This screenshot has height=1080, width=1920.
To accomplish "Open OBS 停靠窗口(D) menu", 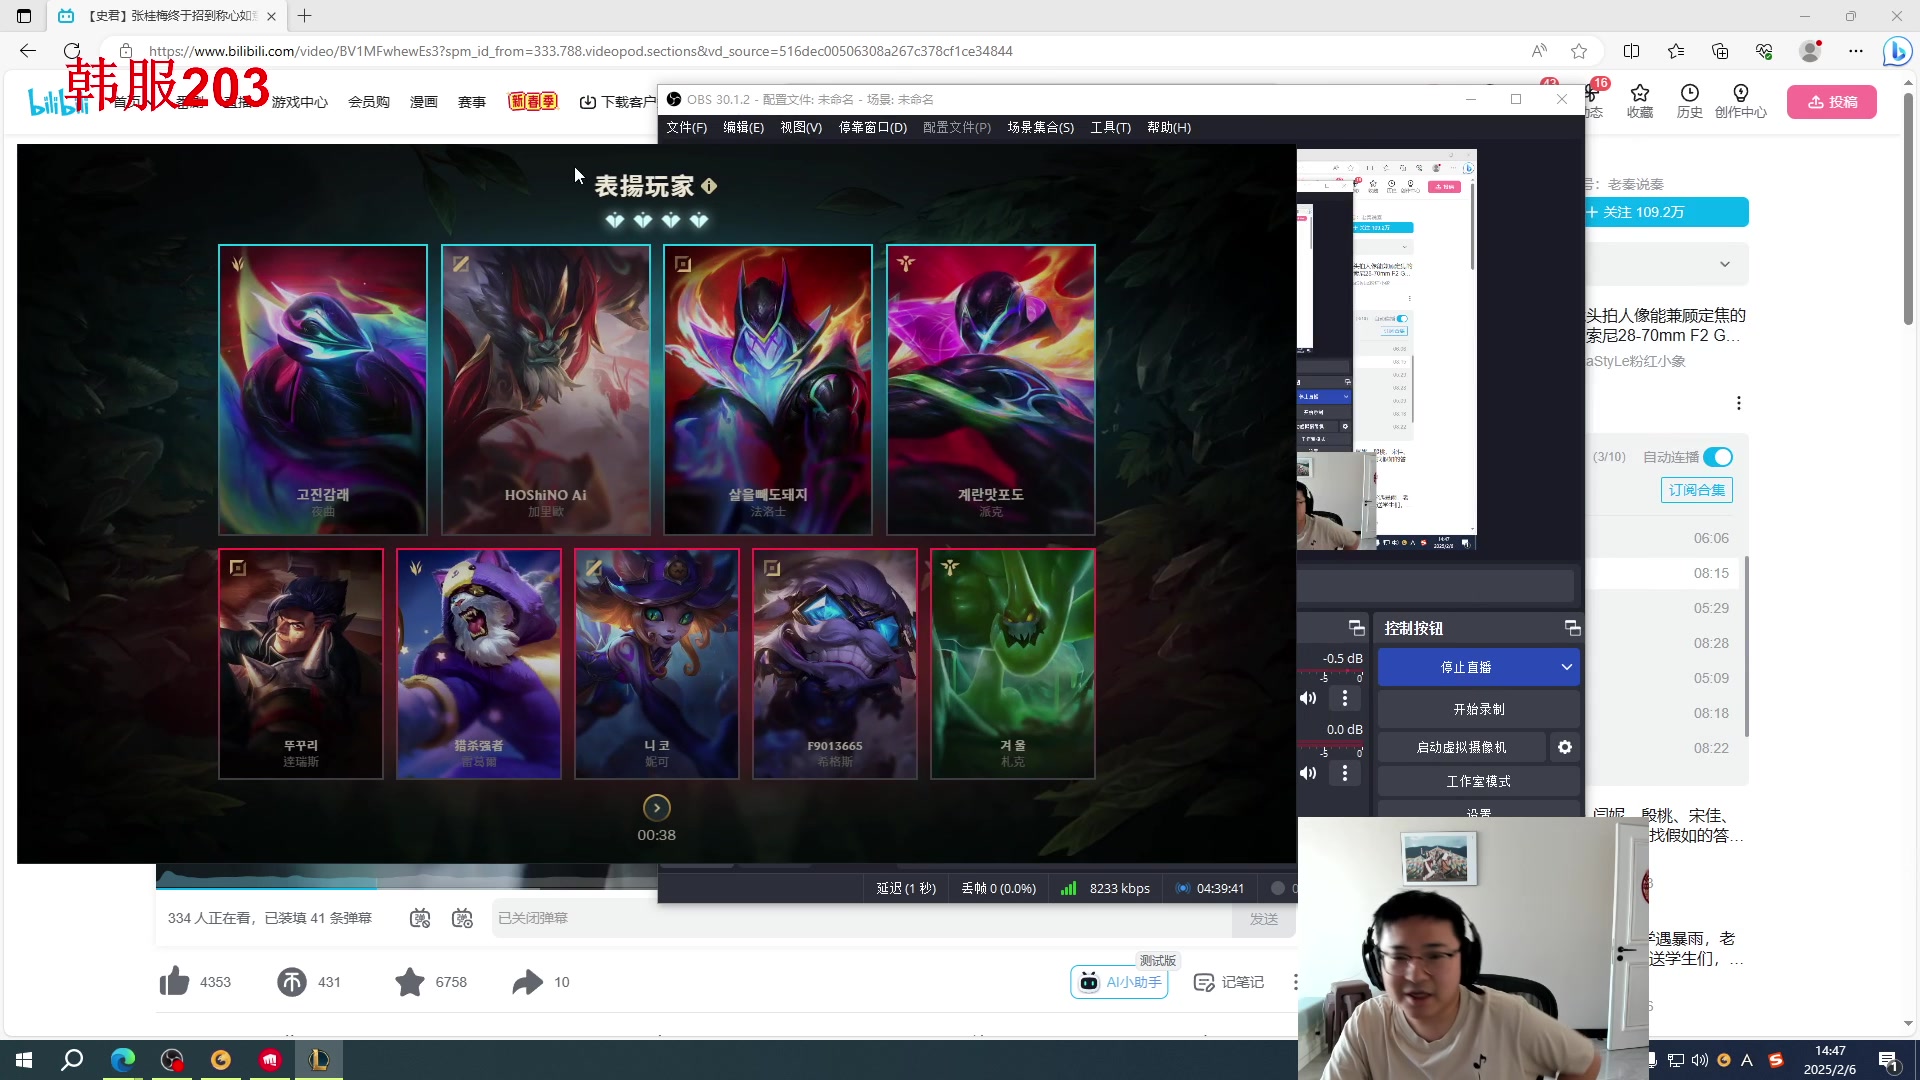I will tap(872, 128).
